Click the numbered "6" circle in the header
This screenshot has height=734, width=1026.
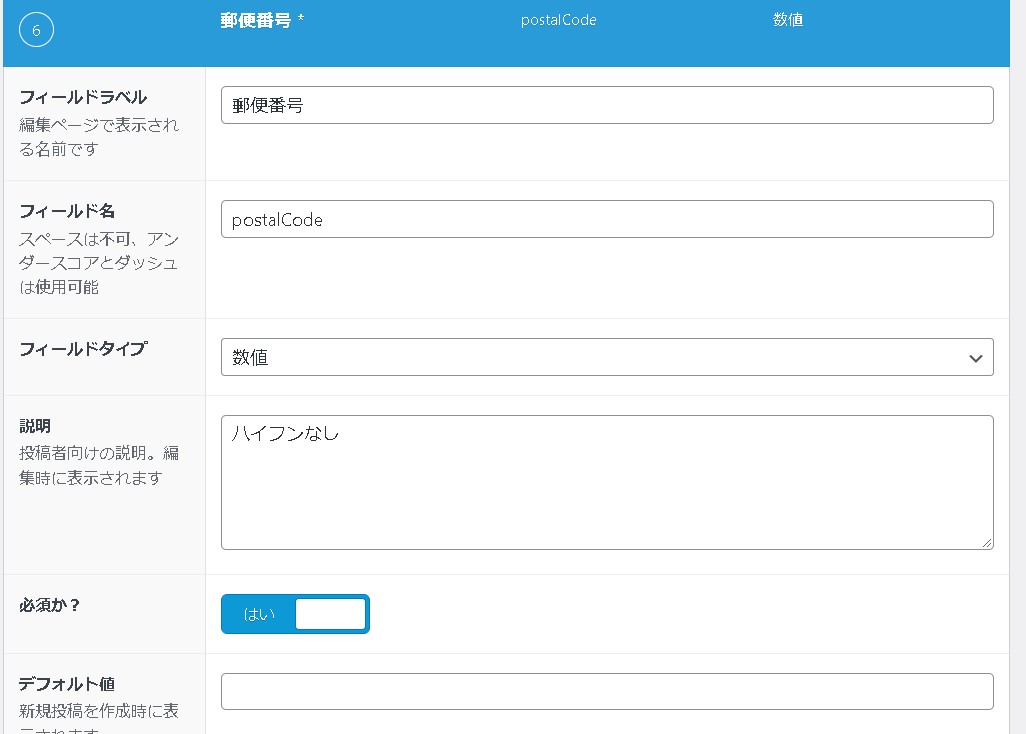click(36, 30)
